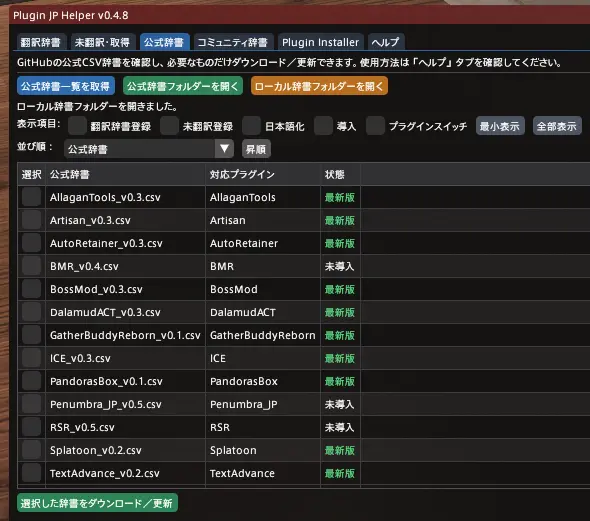The height and width of the screenshot is (521, 590).
Task: Click the AutoRetainer_v0.3.csv file name
Action: (x=106, y=243)
